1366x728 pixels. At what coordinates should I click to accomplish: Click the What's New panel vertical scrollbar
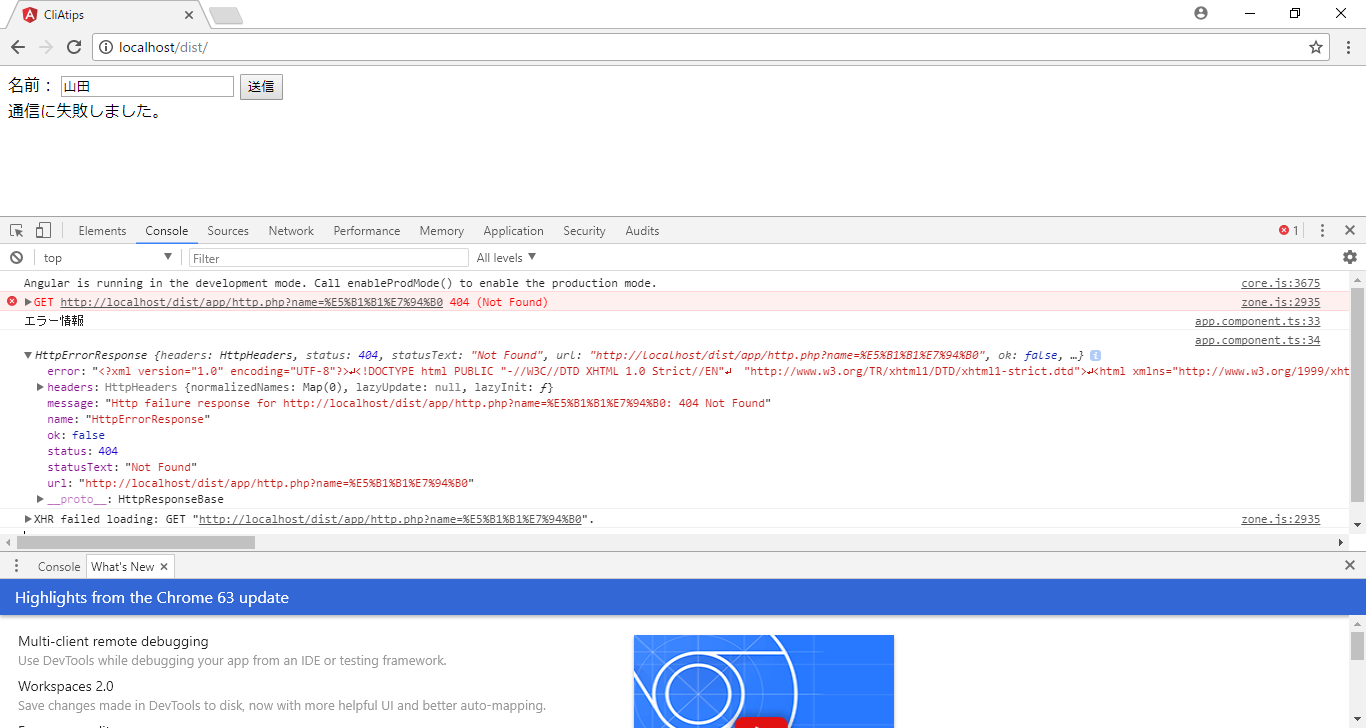click(1357, 645)
